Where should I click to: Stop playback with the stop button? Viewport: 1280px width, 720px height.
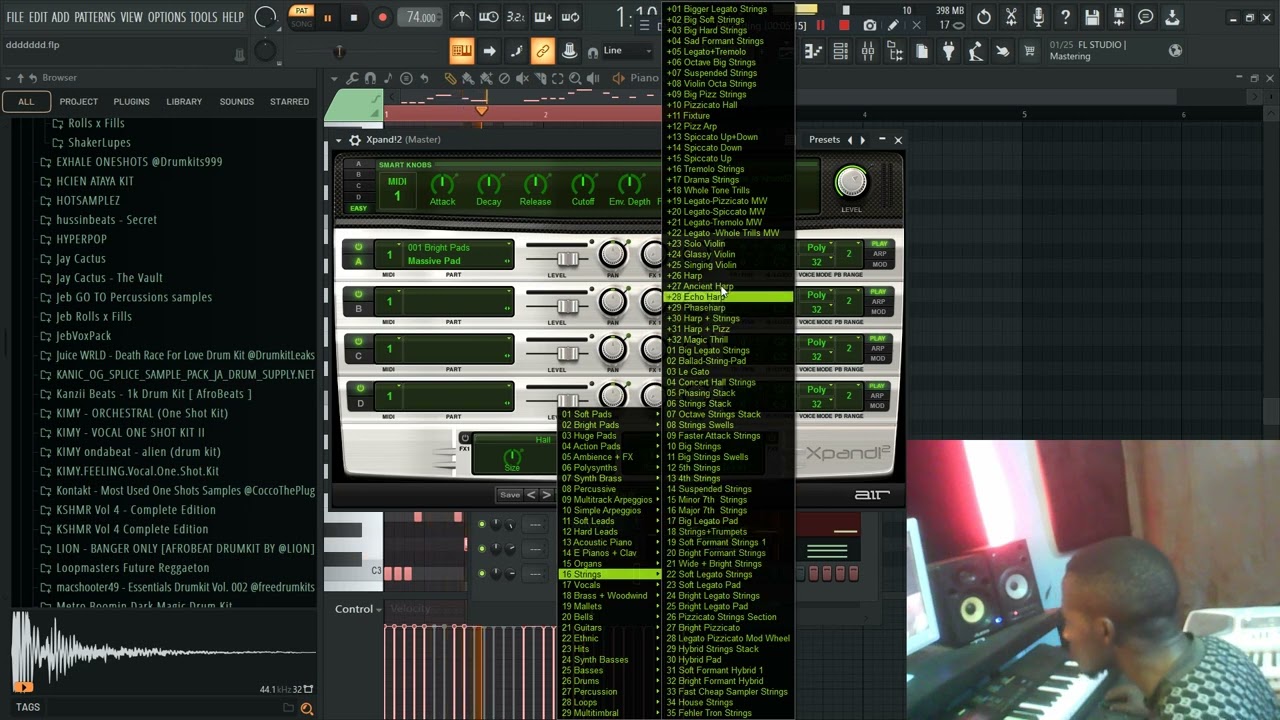[x=353, y=17]
